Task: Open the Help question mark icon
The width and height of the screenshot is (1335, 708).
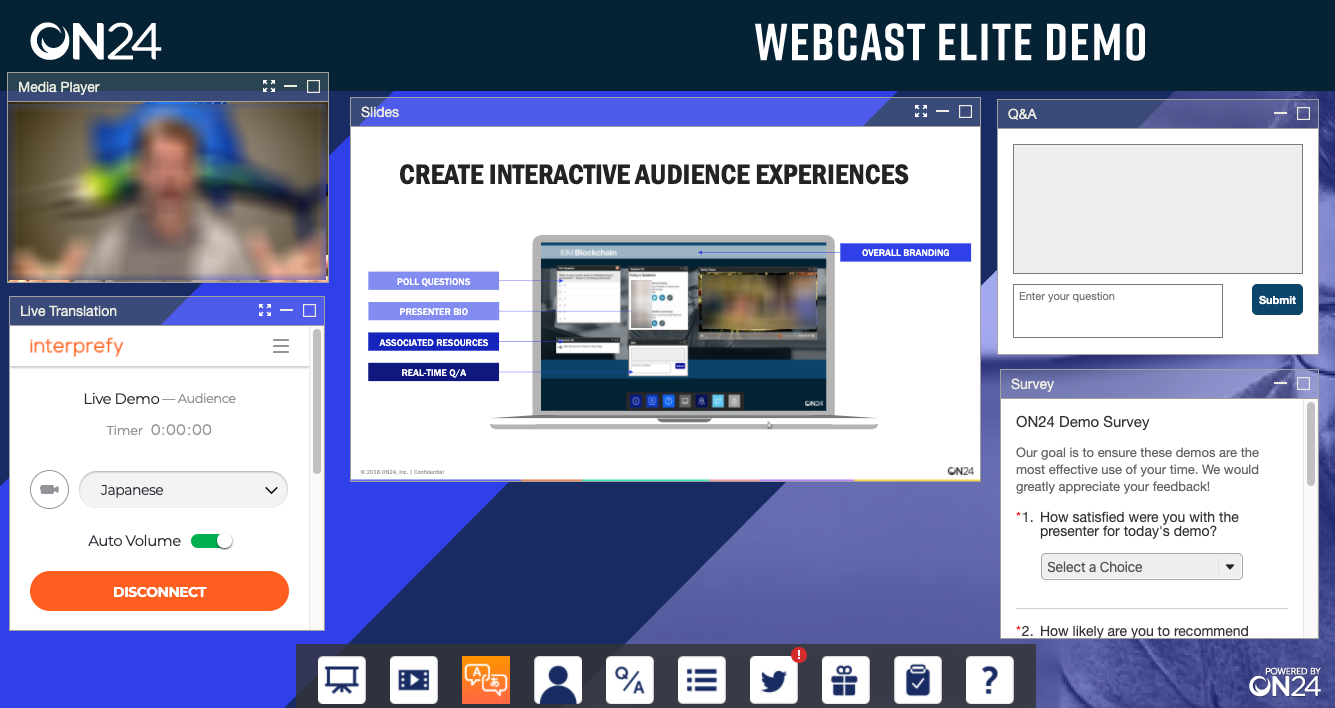Action: click(990, 680)
